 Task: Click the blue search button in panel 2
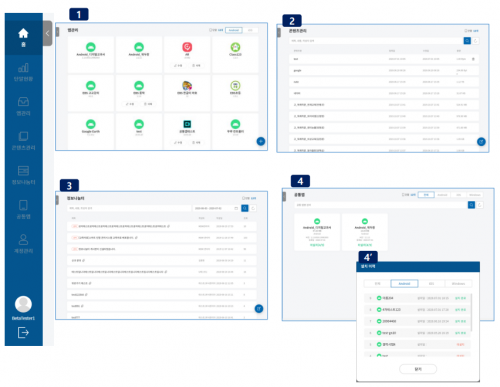pos(467,41)
